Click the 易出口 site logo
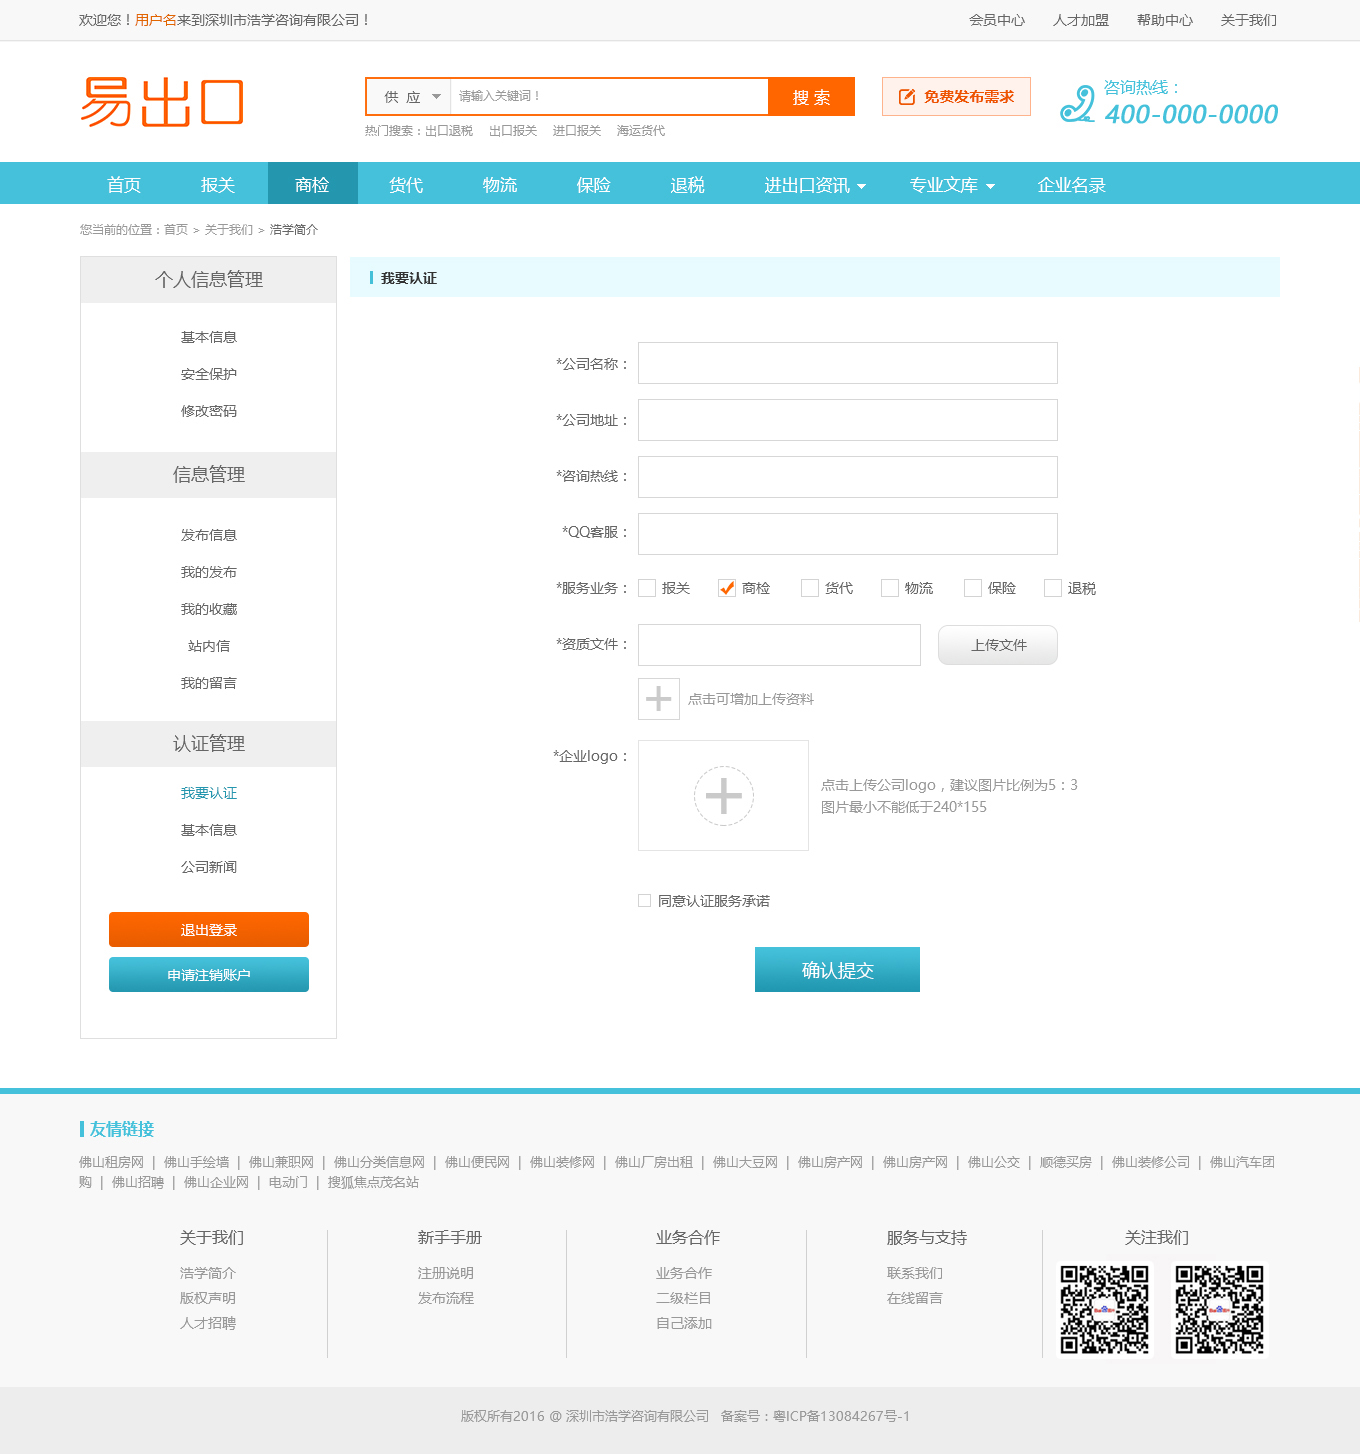This screenshot has width=1360, height=1454. point(162,102)
